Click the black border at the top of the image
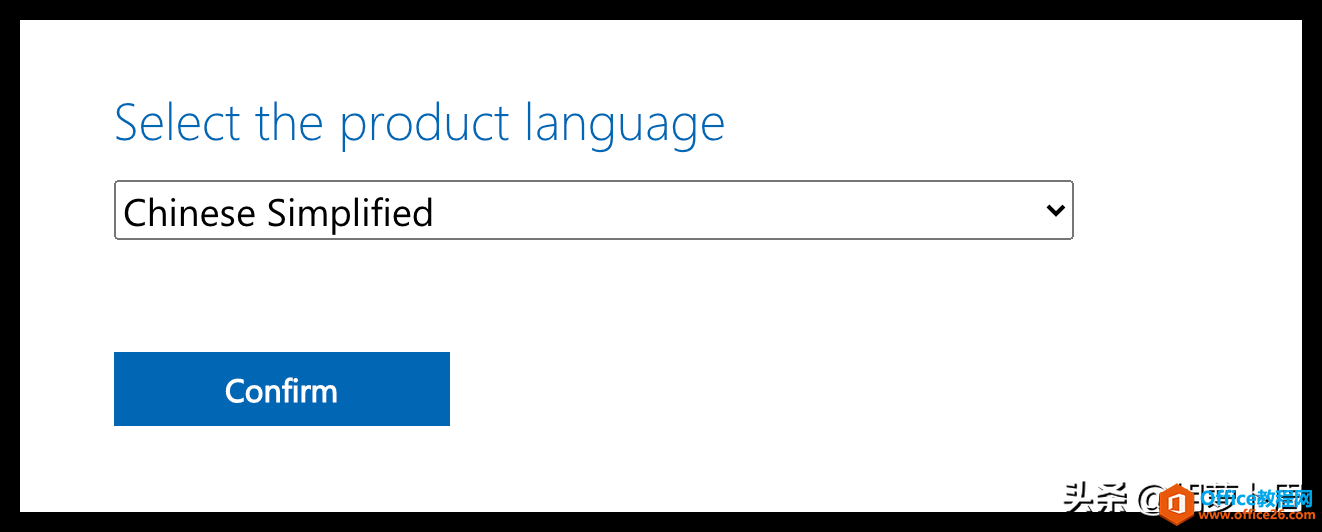The width and height of the screenshot is (1322, 532). point(661,10)
